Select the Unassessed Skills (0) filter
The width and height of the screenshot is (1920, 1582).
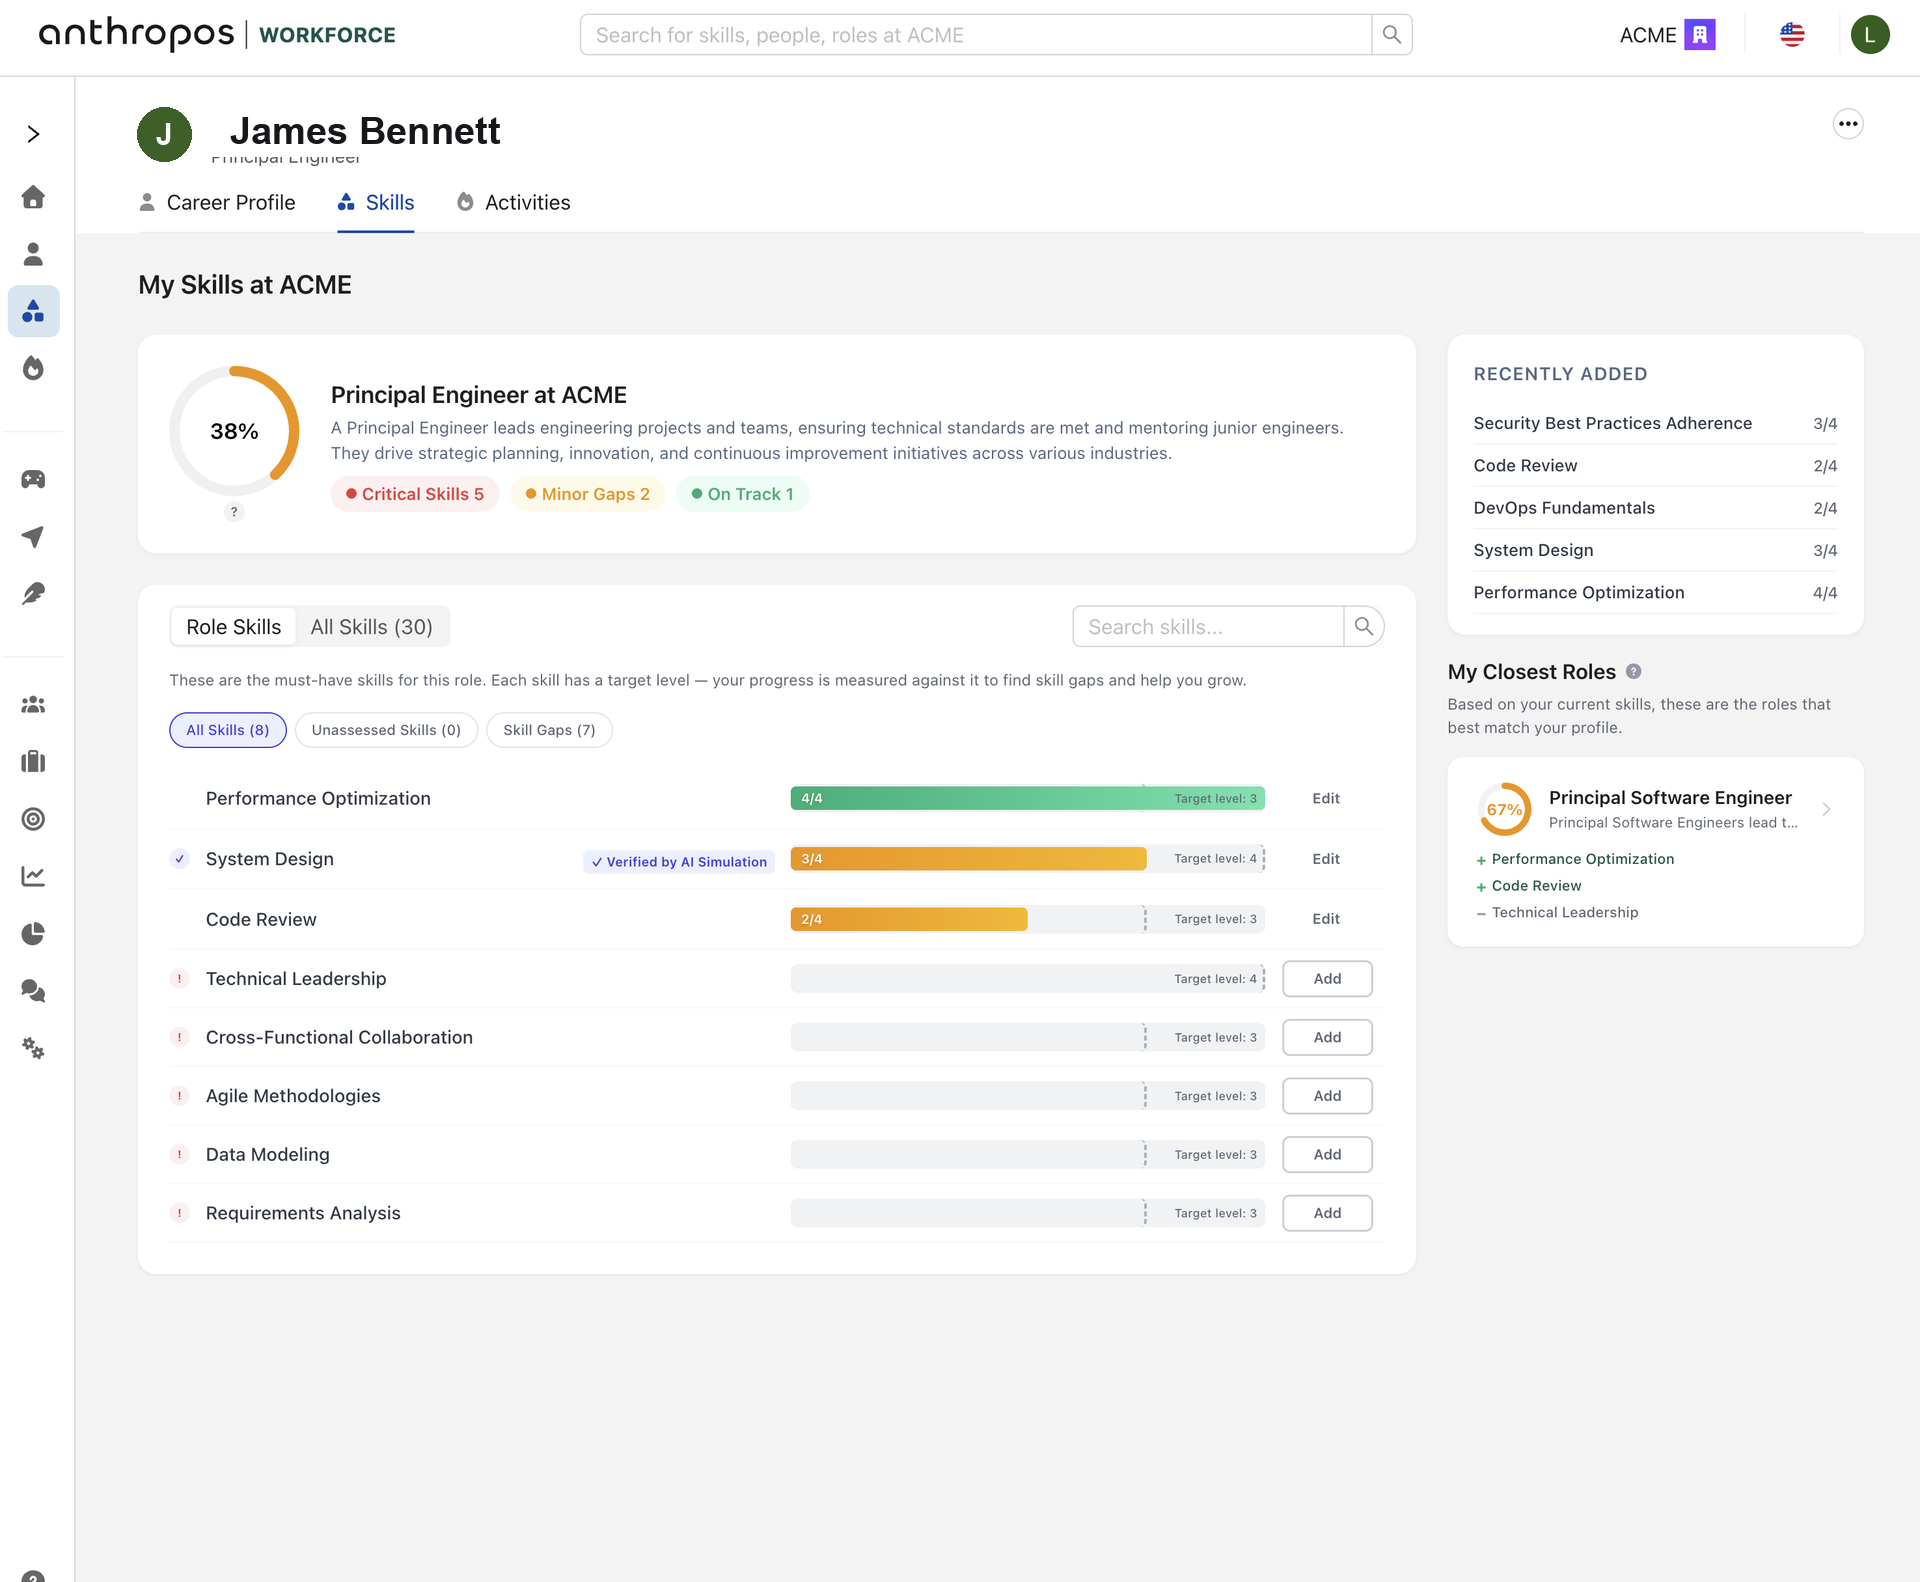click(386, 730)
